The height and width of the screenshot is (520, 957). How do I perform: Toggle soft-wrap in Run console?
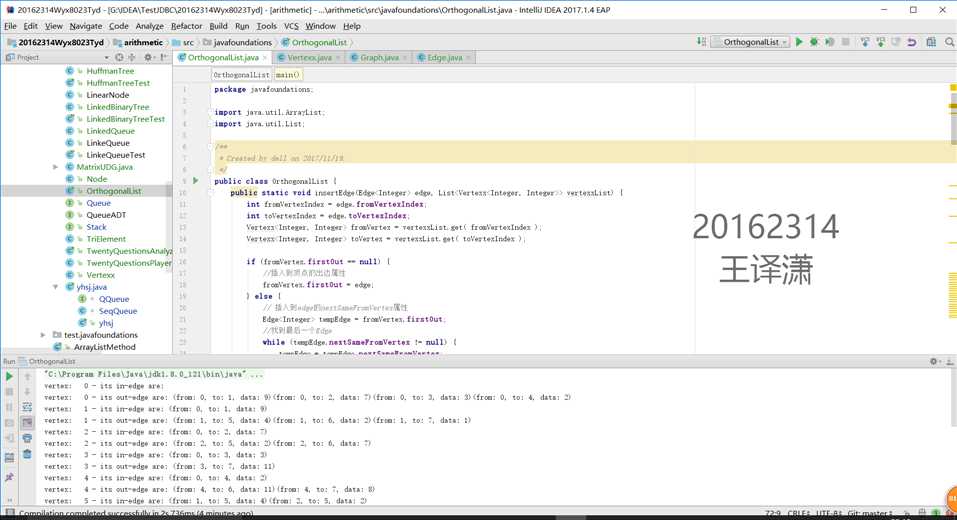(27, 407)
